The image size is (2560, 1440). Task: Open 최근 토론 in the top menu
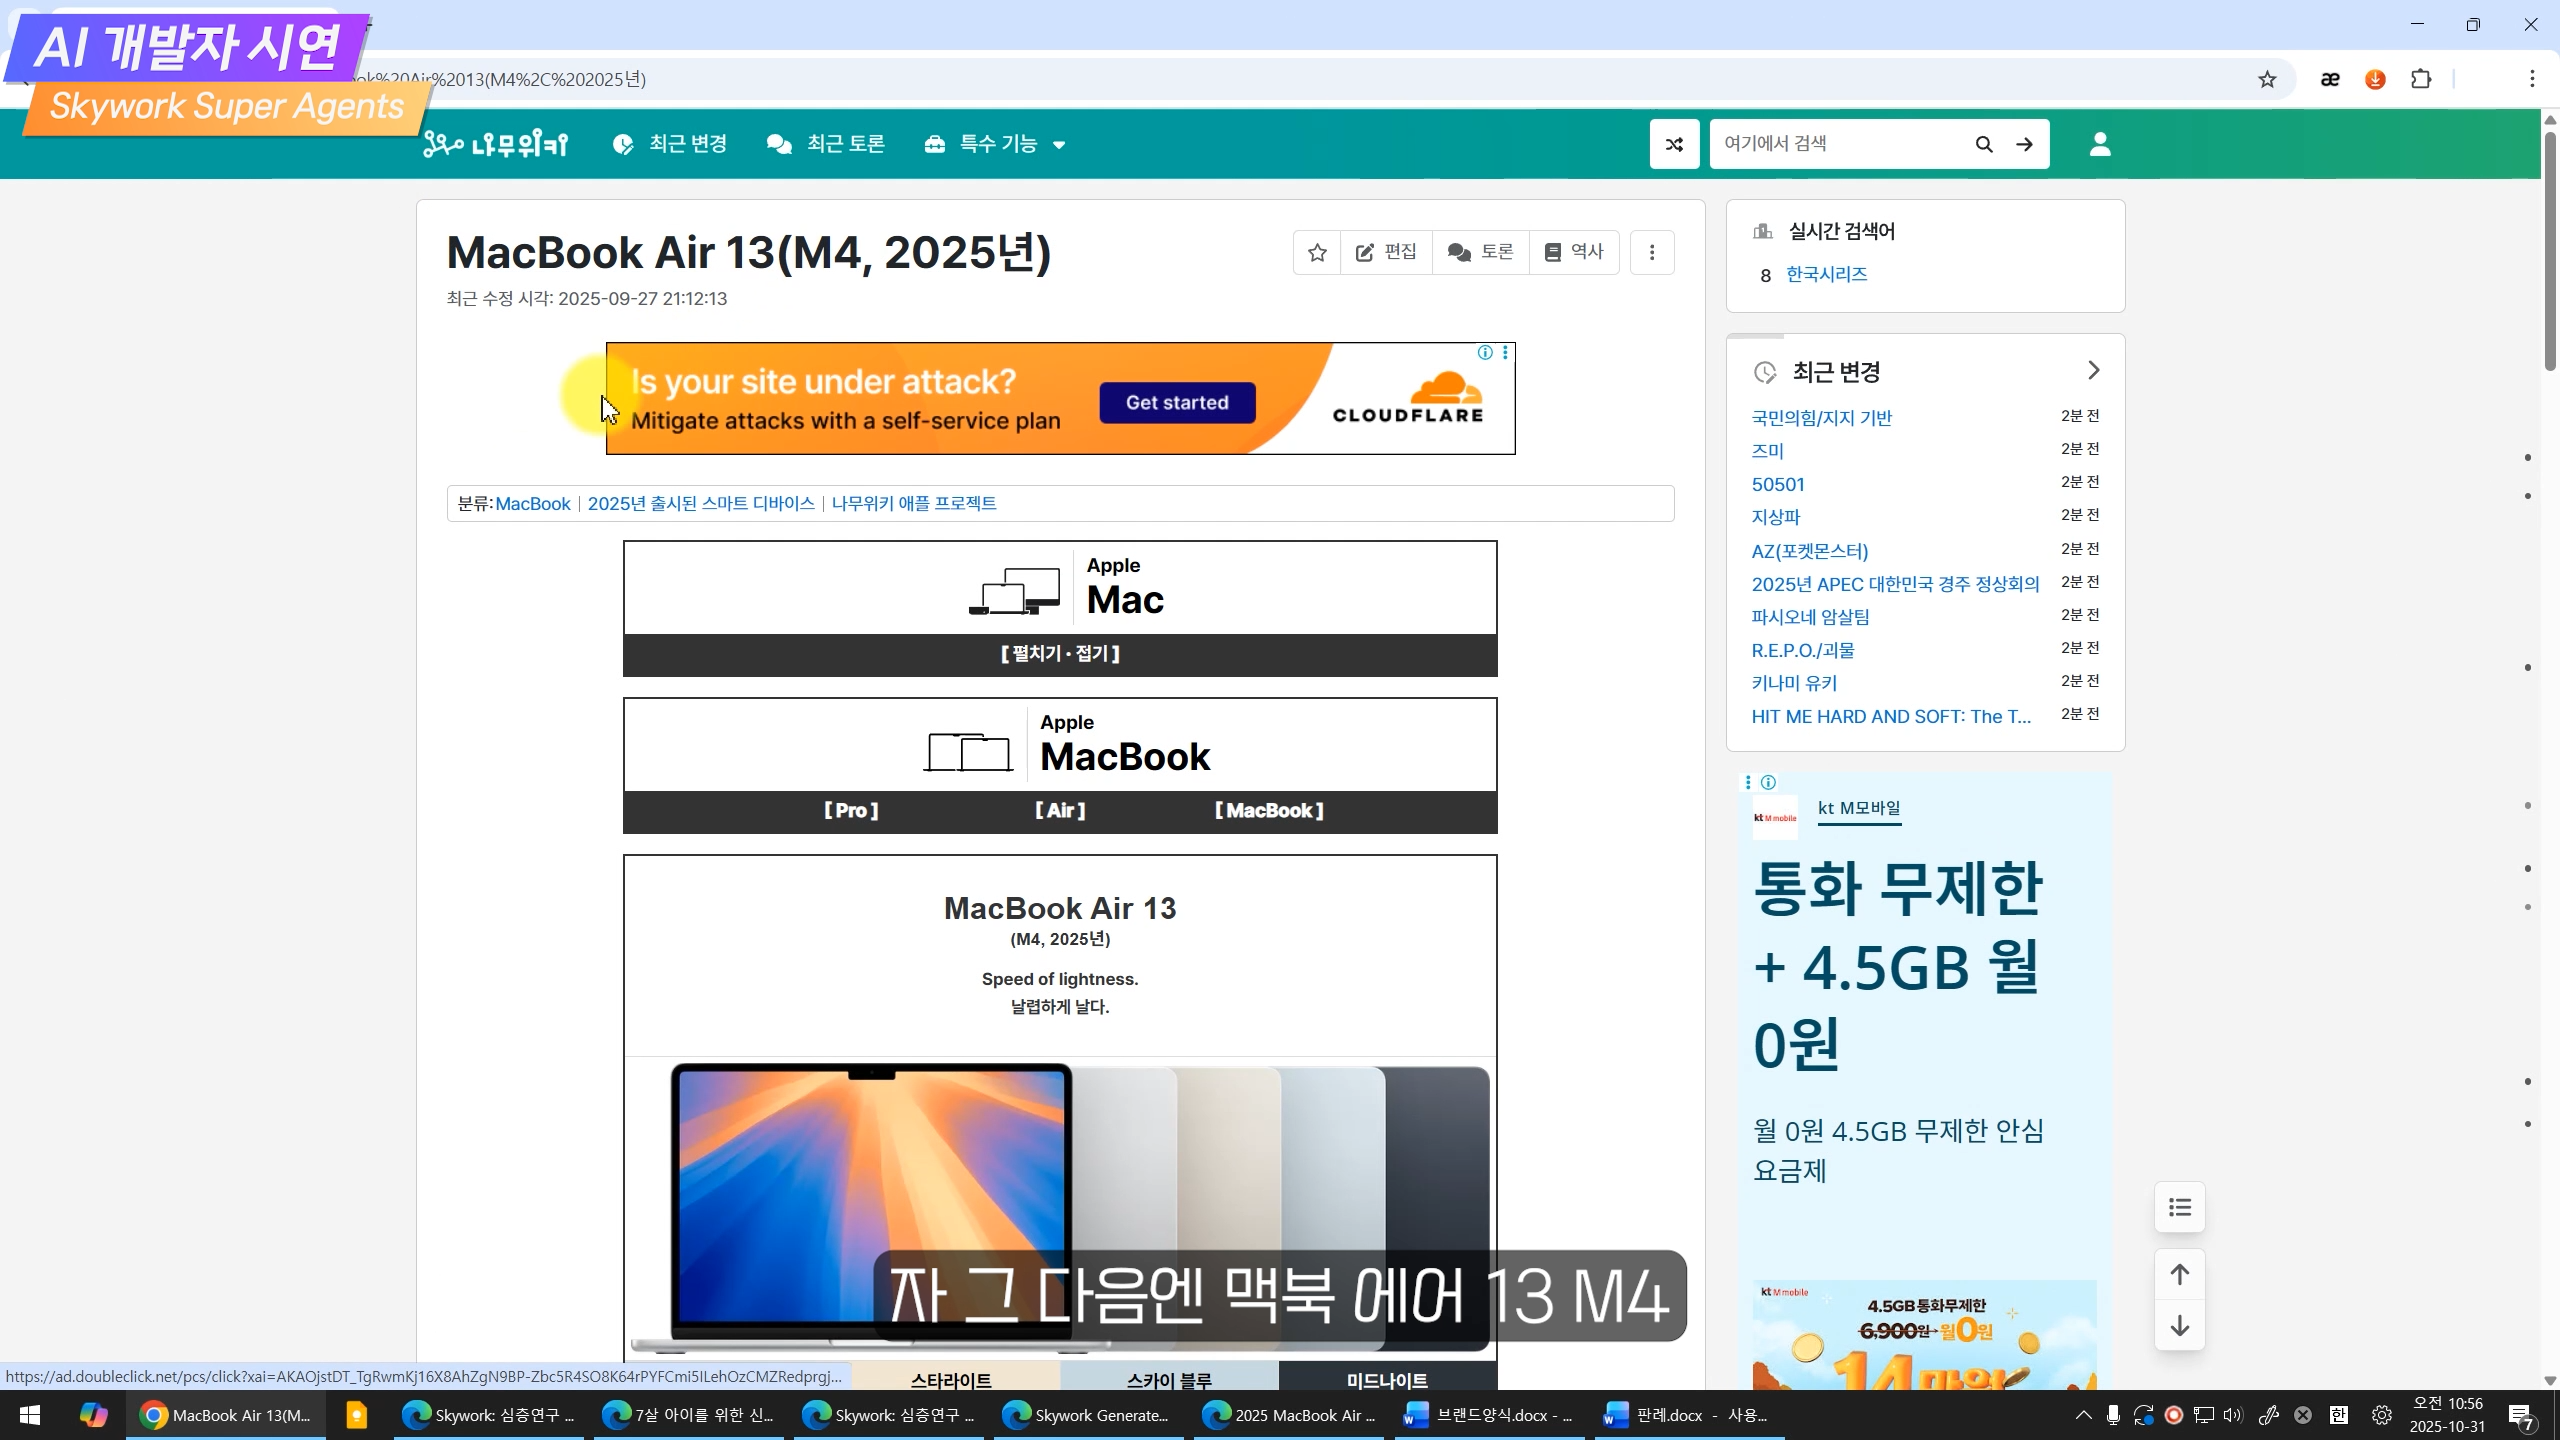826,144
